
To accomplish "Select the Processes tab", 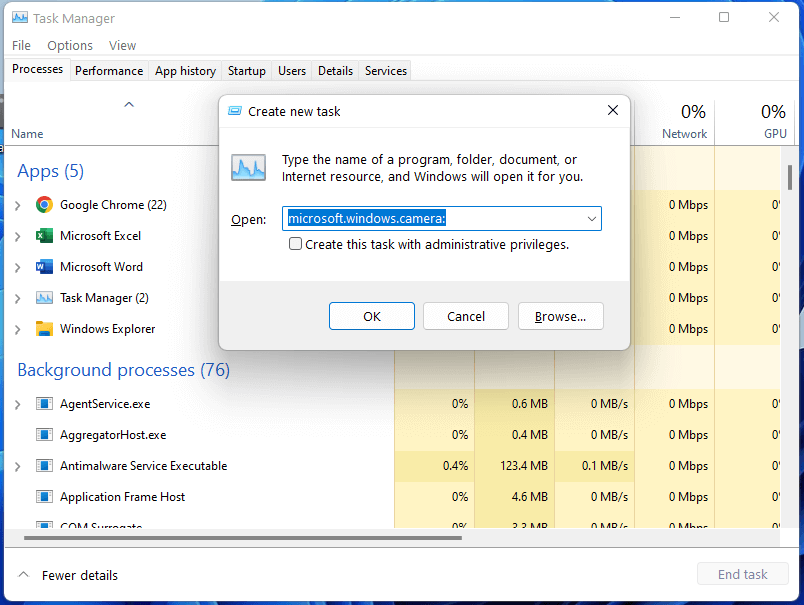I will (37, 69).
